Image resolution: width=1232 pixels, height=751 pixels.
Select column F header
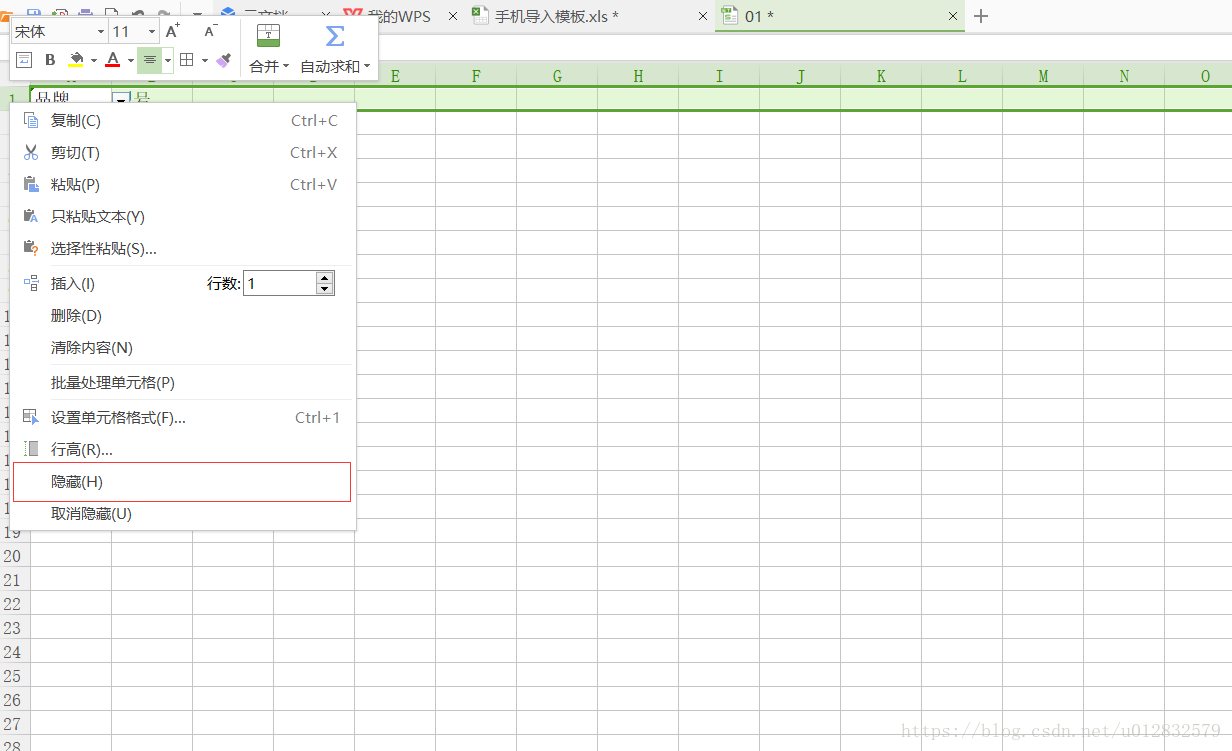pyautogui.click(x=476, y=76)
